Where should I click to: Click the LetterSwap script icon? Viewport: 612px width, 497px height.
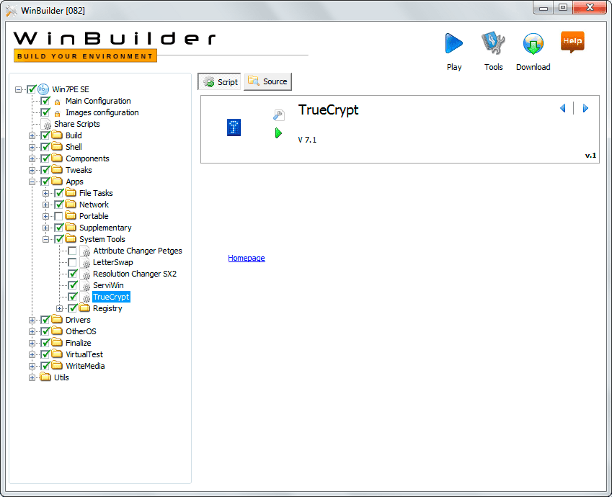point(85,262)
